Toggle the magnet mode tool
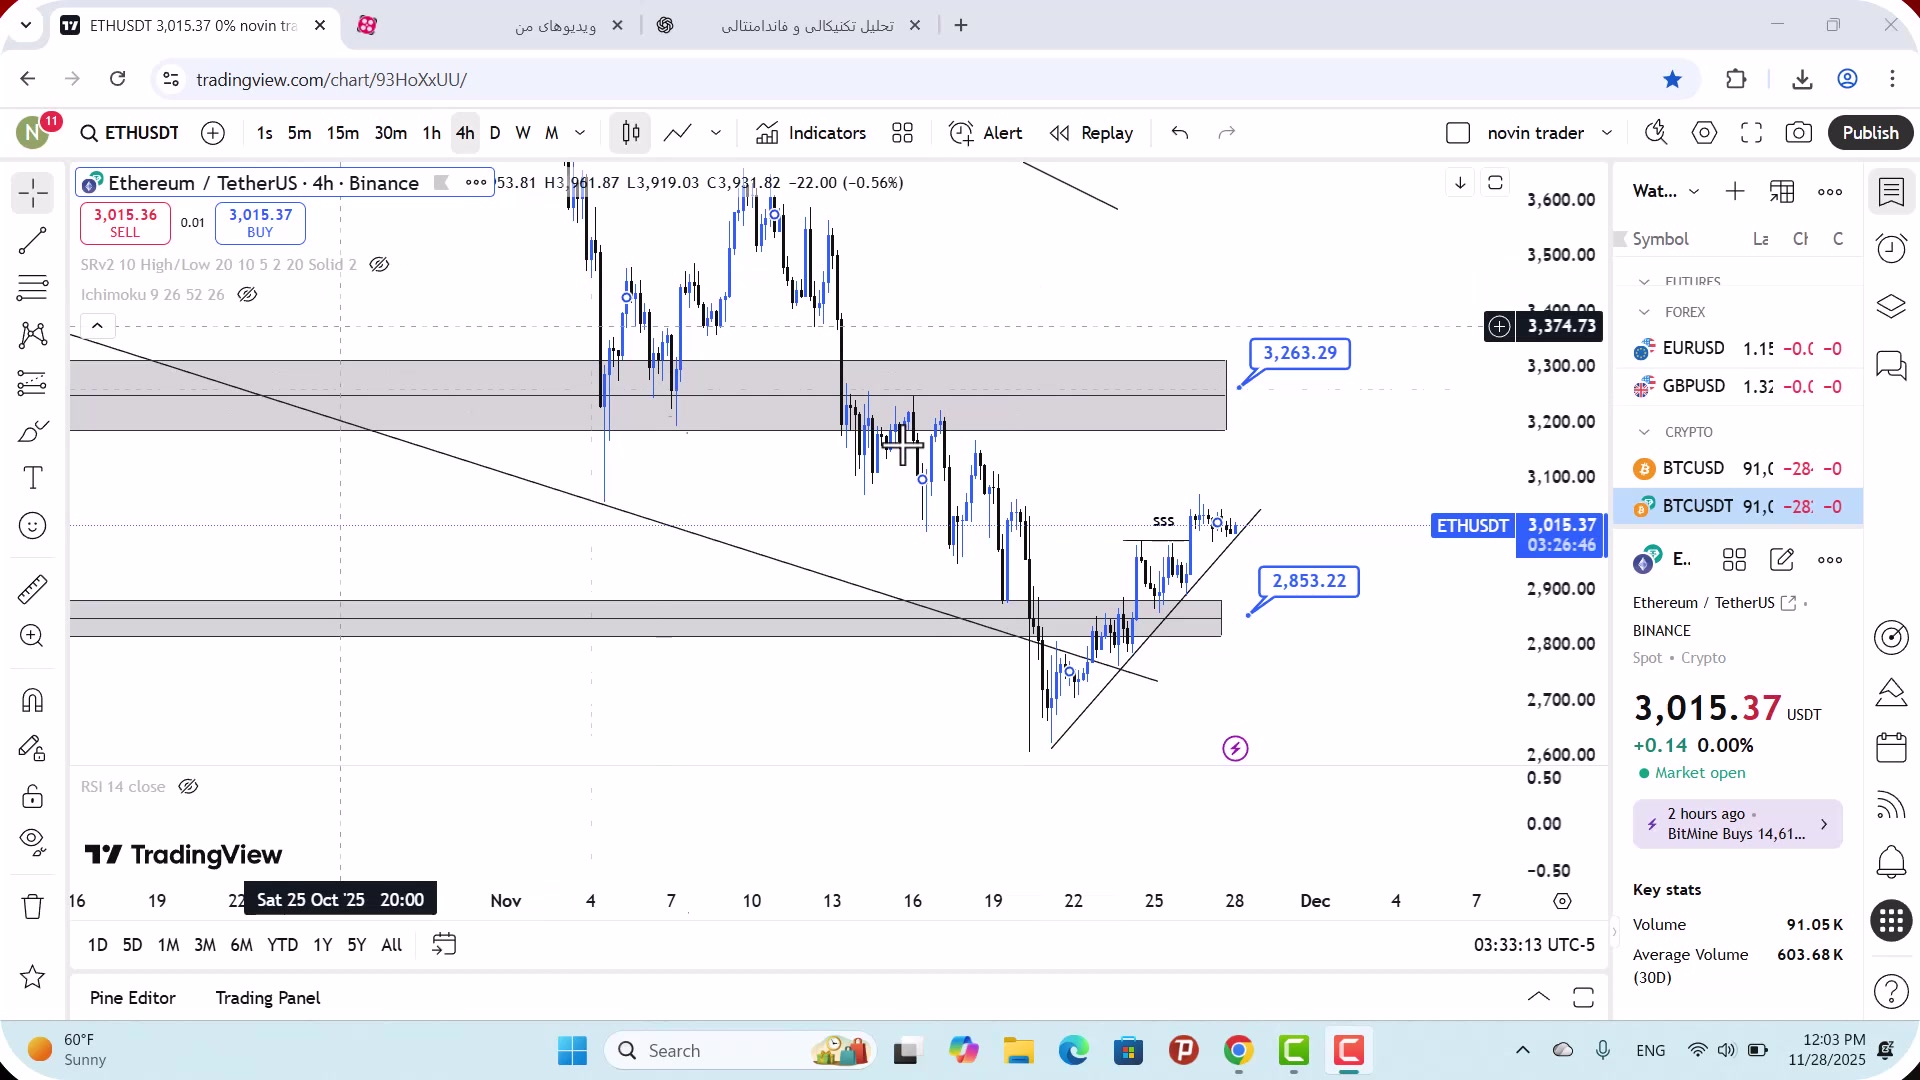 coord(33,700)
